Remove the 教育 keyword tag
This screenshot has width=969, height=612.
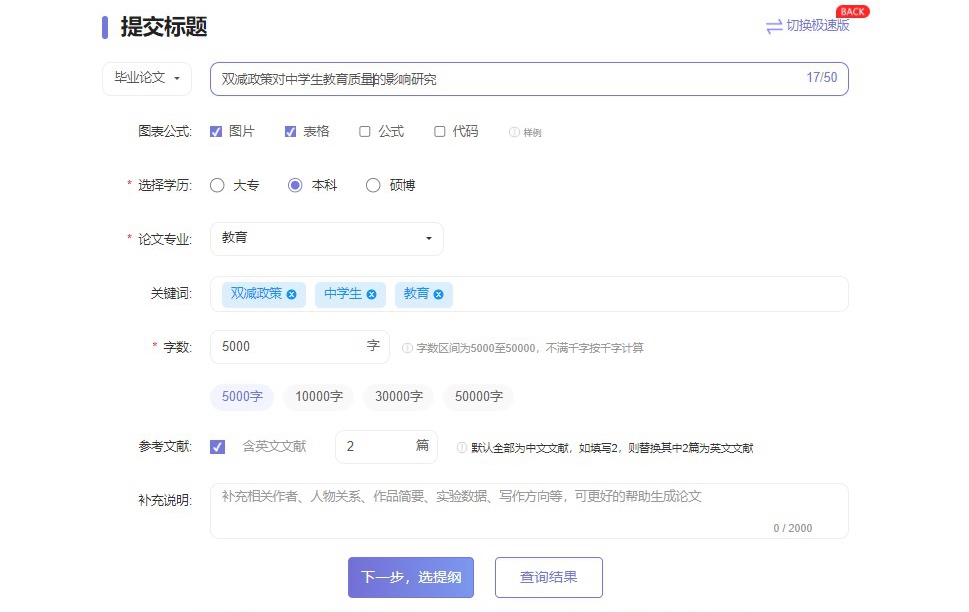click(438, 294)
